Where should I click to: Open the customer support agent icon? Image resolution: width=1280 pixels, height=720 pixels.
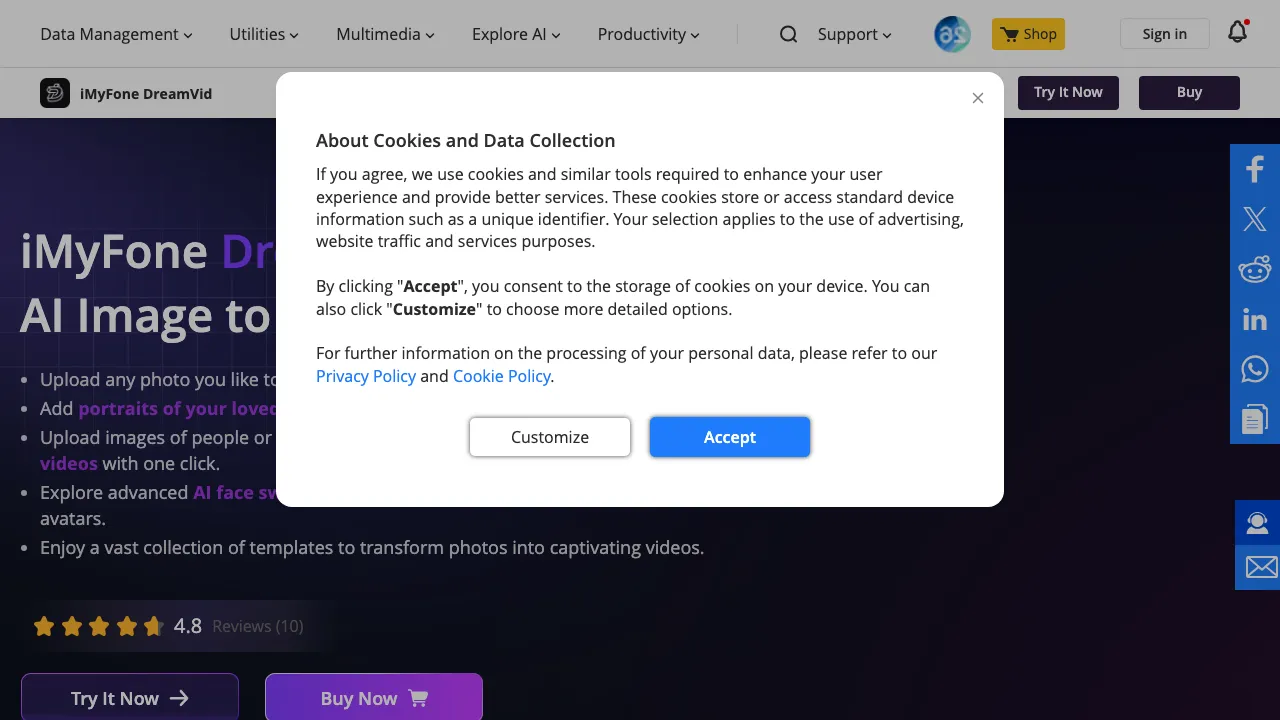(1257, 522)
